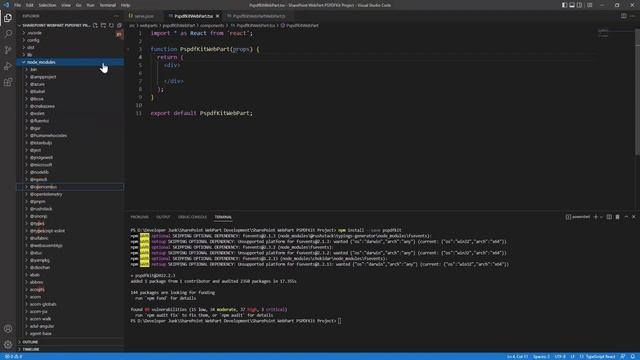Open the Source Control view
640x360 pixels.
[x=8, y=50]
